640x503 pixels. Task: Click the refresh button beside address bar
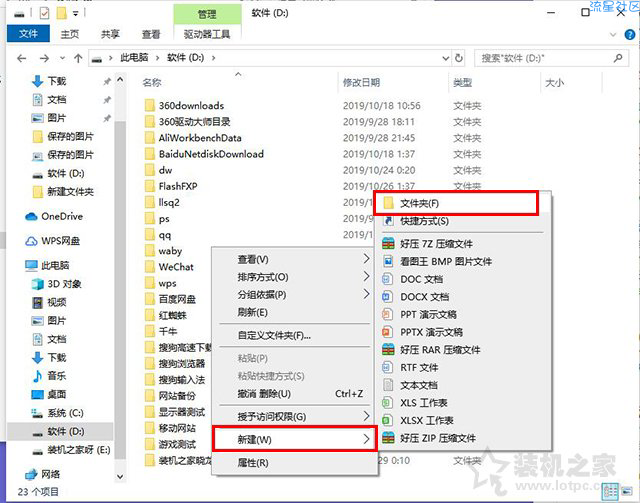[x=459, y=58]
